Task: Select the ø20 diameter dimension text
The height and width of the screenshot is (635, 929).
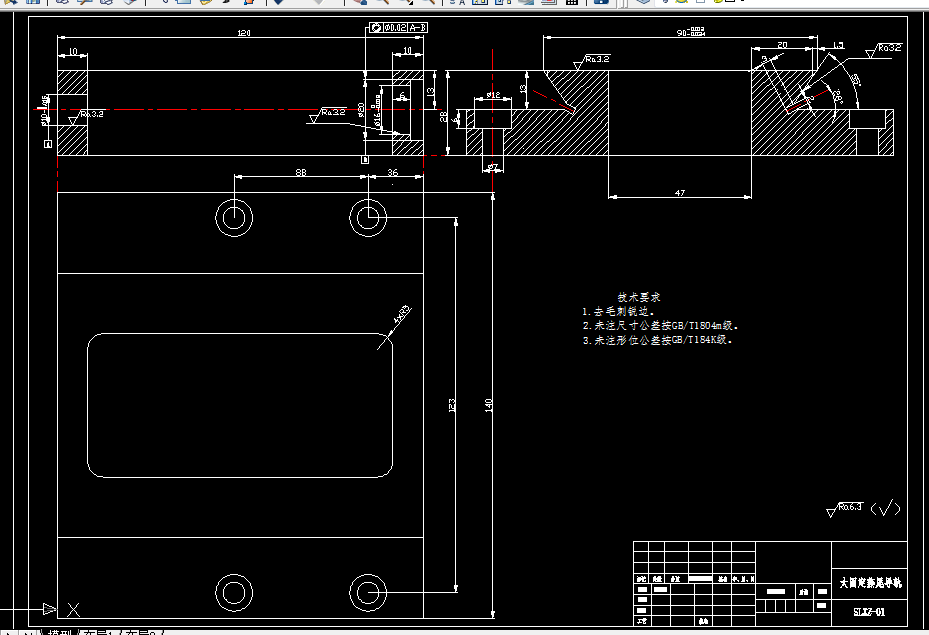Action: click(361, 110)
